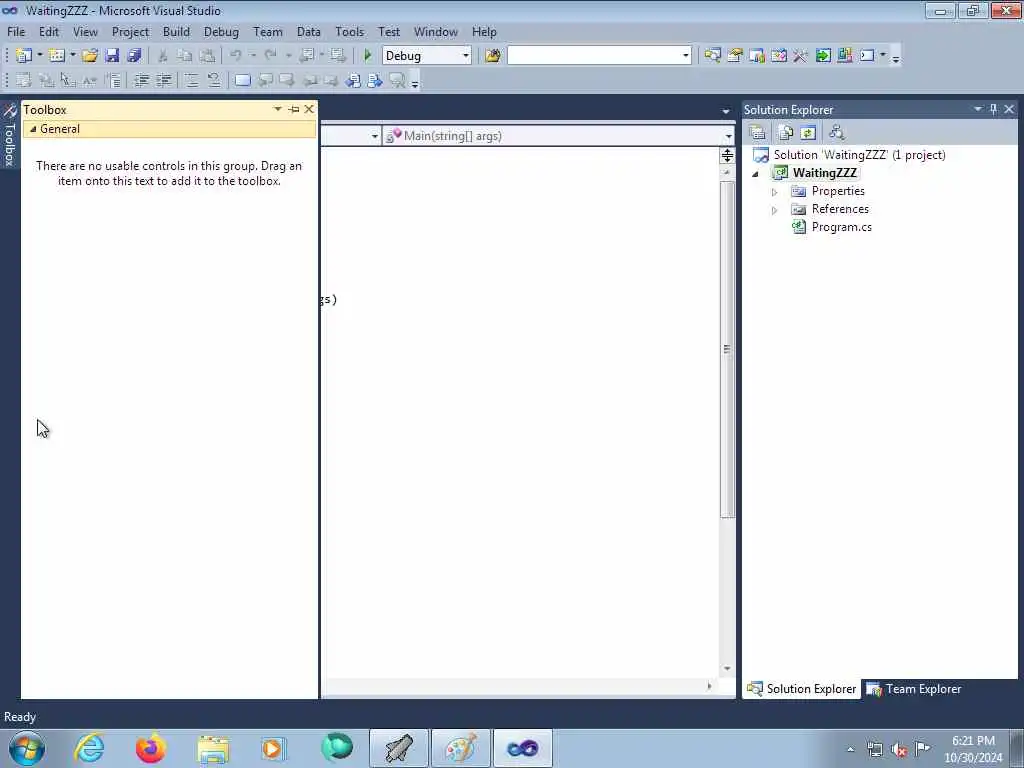Screen dimensions: 1024x768
Task: Open Internet Explorer from the taskbar
Action: pos(89,748)
